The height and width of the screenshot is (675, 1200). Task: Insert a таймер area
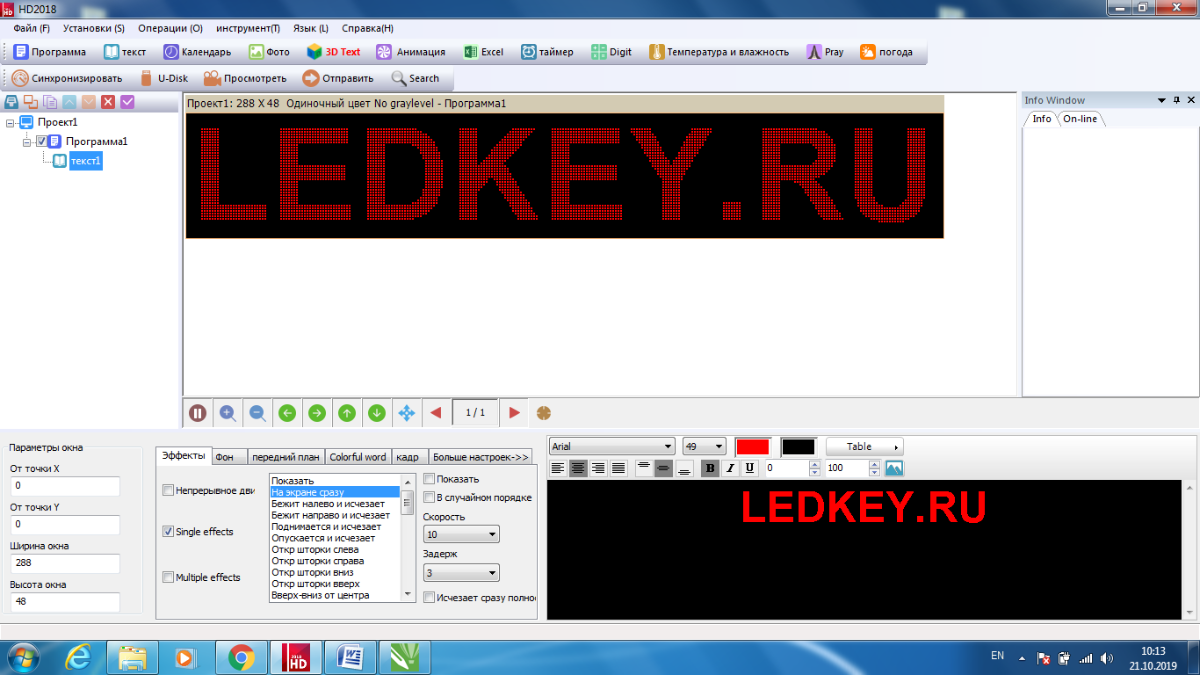547,52
